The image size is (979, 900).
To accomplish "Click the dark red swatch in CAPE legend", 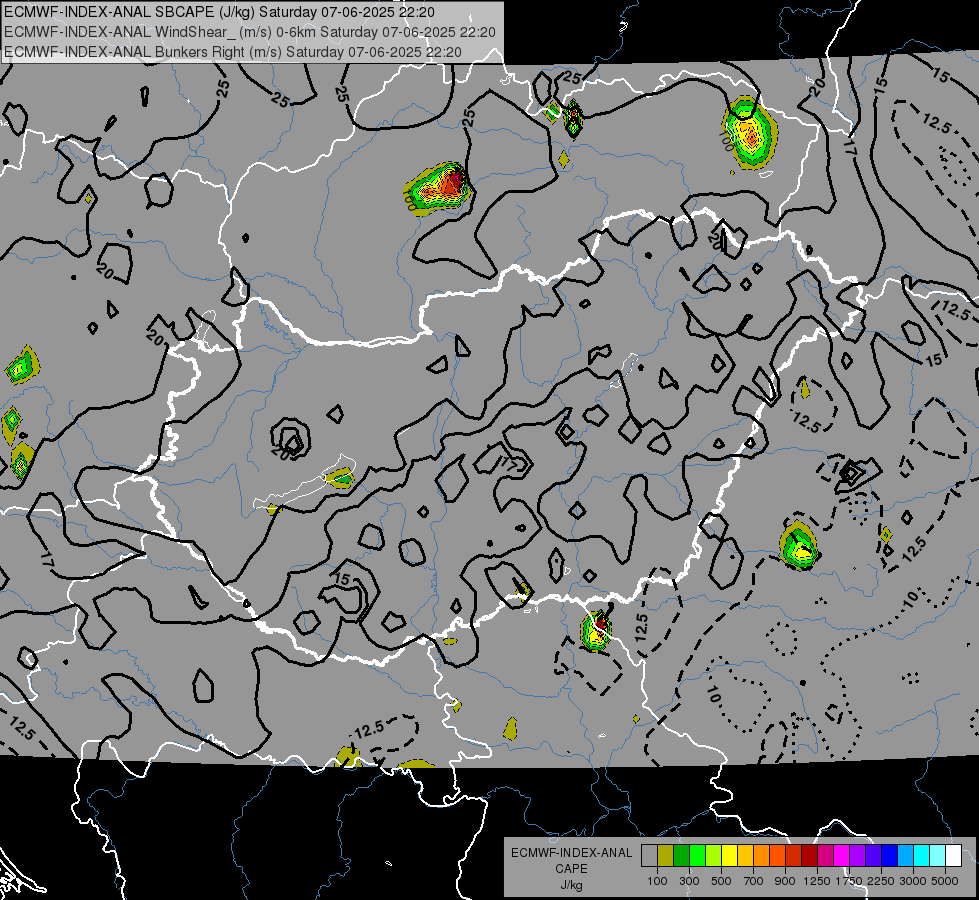I will [x=810, y=856].
